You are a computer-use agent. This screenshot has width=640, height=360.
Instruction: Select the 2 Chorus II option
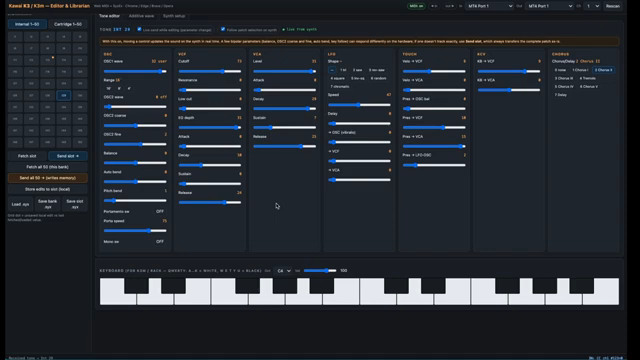[x=603, y=70]
